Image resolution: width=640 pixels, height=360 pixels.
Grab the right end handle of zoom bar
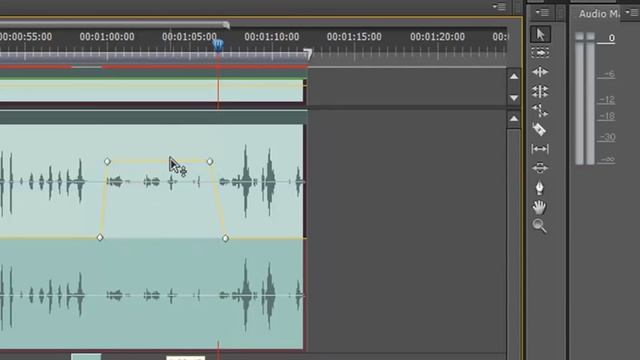[x=227, y=25]
